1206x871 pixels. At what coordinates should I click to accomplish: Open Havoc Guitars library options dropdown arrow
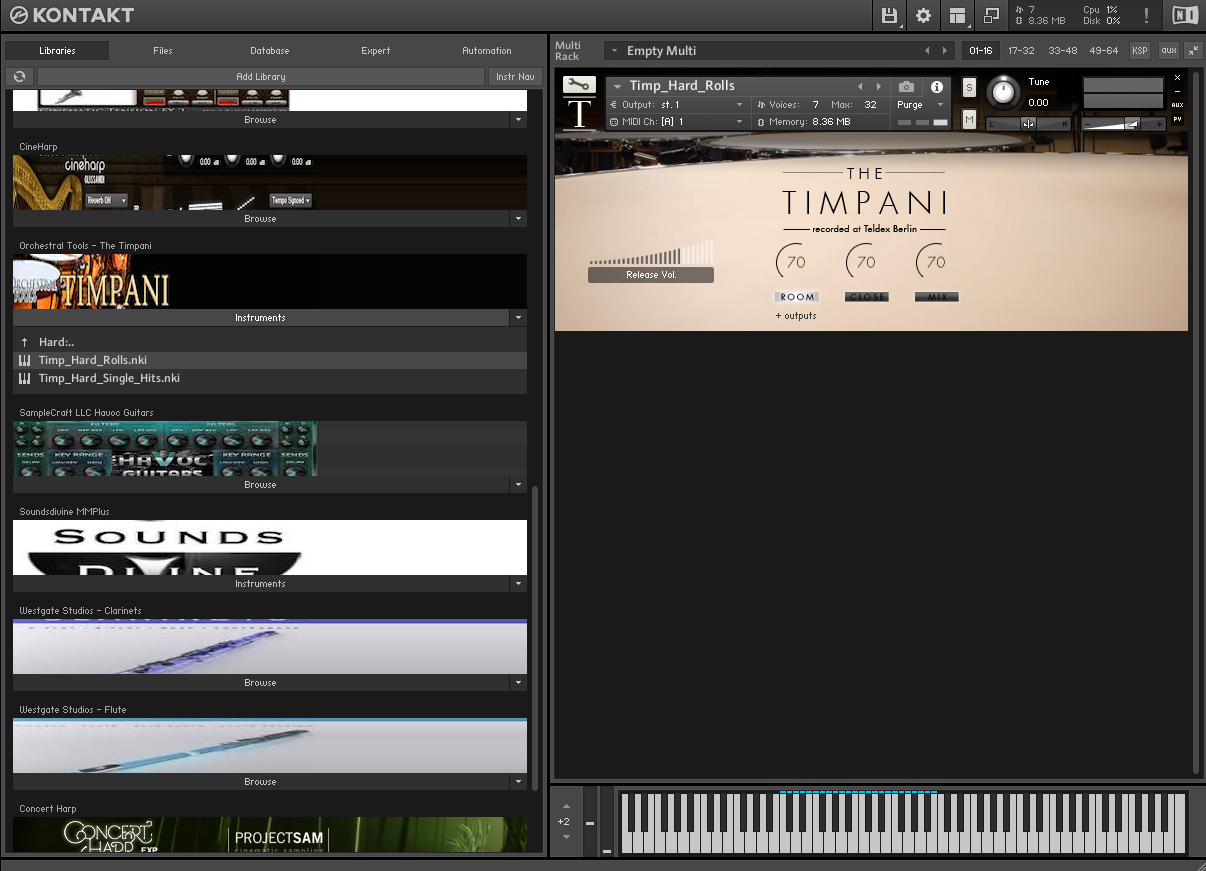518,485
